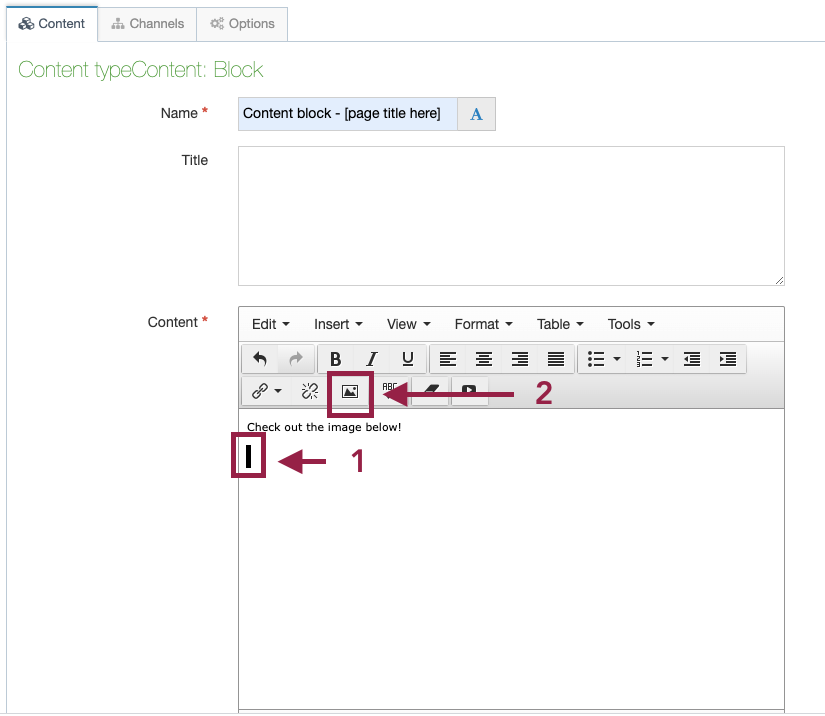Image resolution: width=825 pixels, height=716 pixels.
Task: Insert a bullet list
Action: [x=596, y=359]
